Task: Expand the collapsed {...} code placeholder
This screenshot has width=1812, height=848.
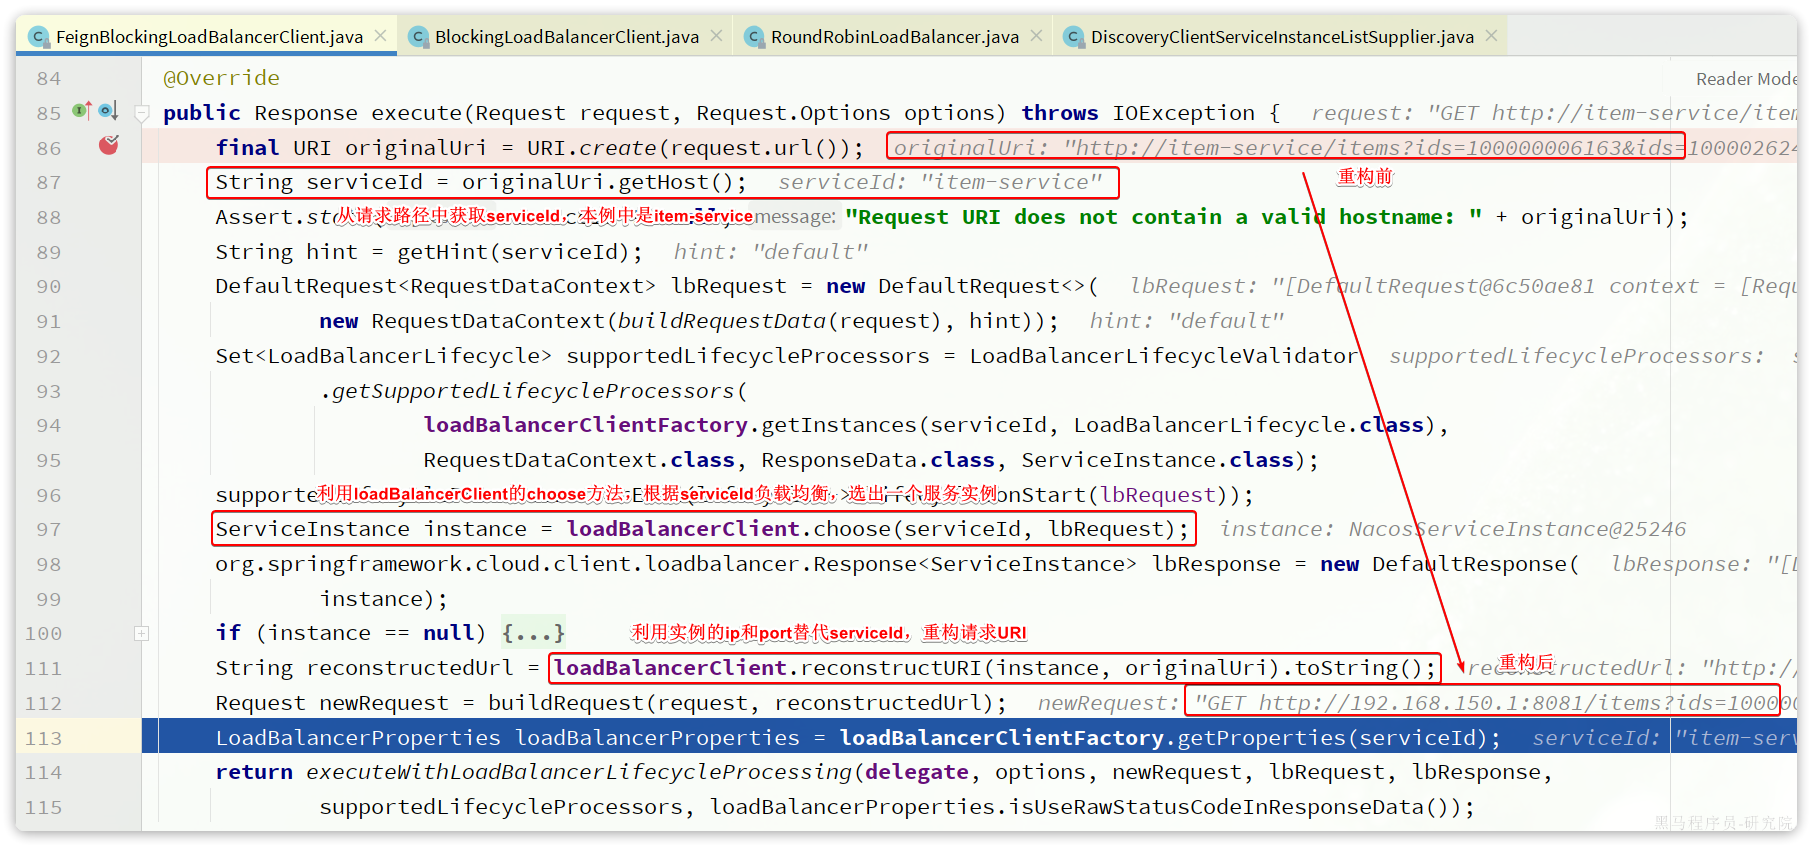Action: click(533, 633)
